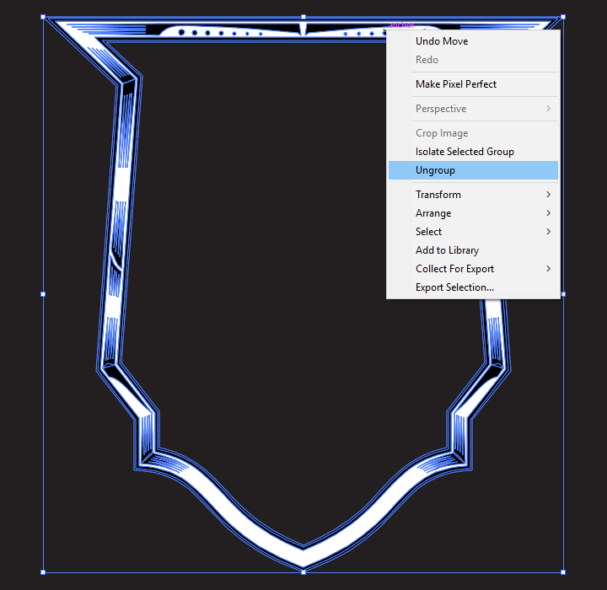This screenshot has width=607, height=590.
Task: Click Make Pixel Perfect menu entry
Action: click(x=456, y=84)
